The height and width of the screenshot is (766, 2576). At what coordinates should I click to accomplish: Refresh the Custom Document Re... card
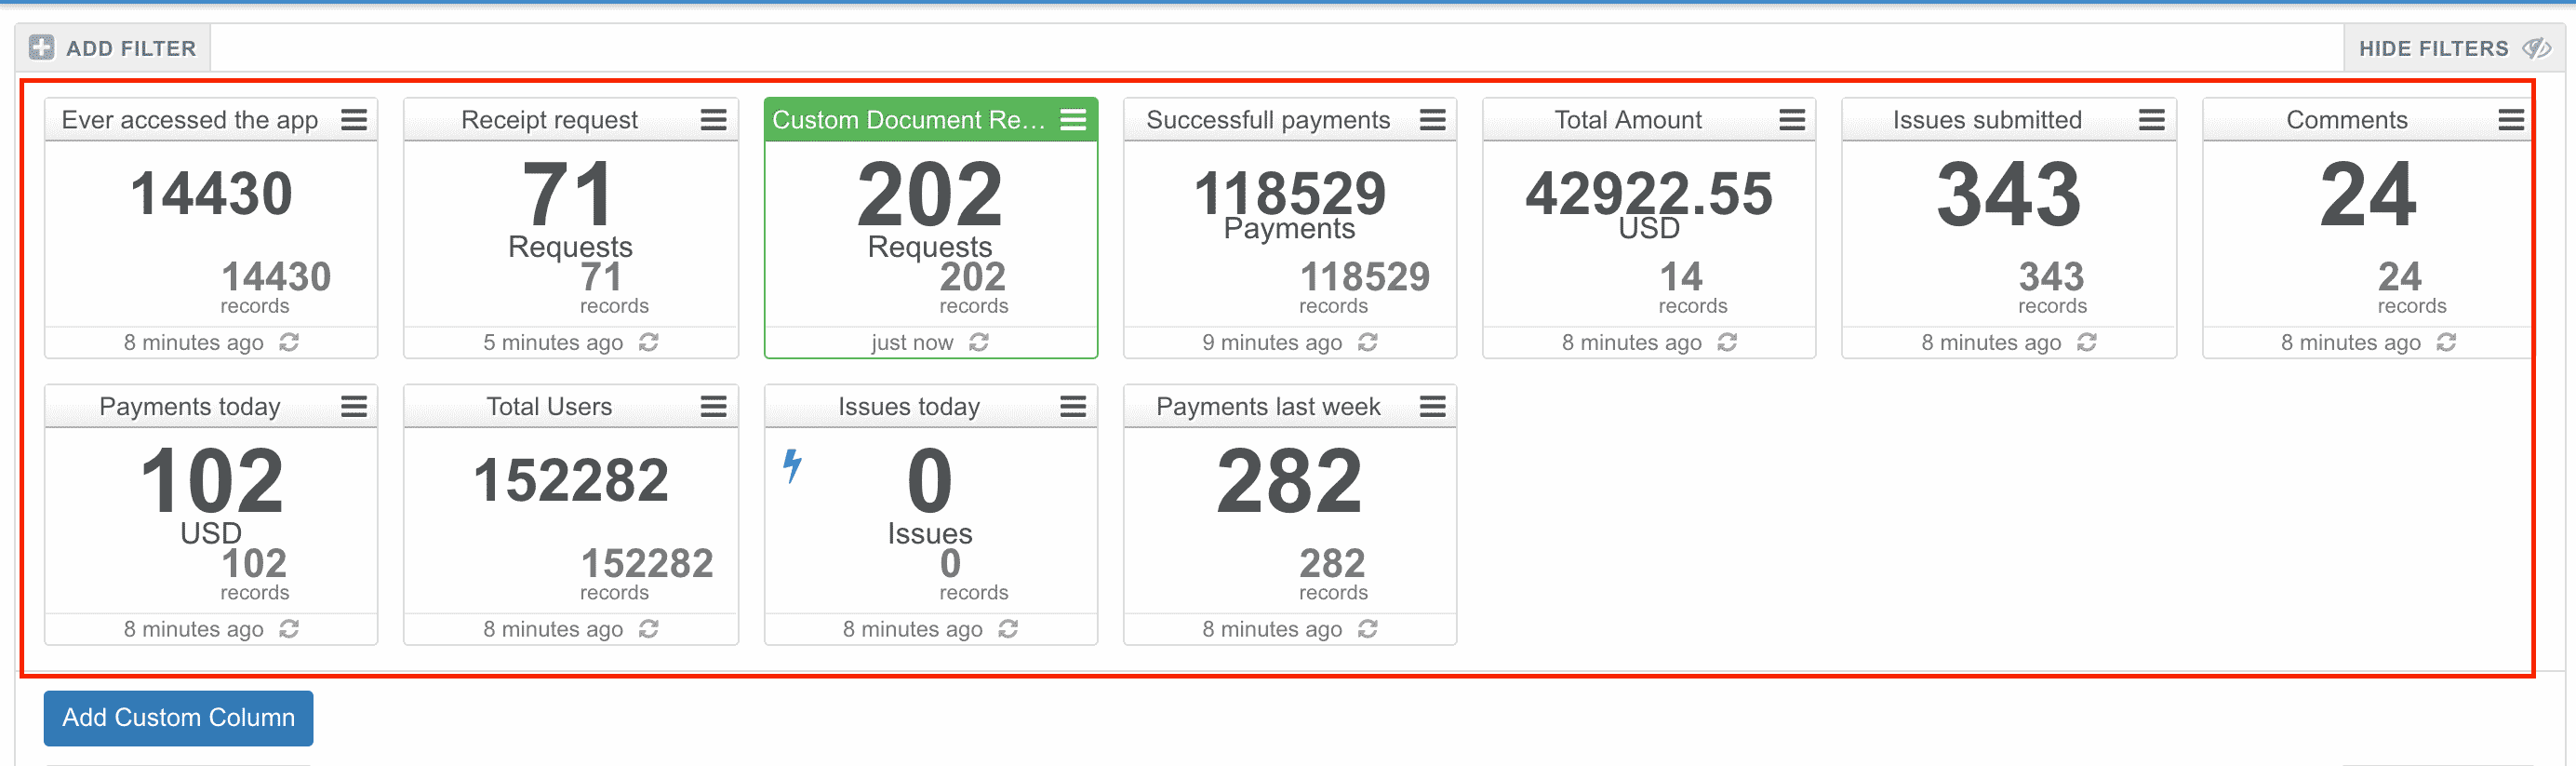[979, 342]
